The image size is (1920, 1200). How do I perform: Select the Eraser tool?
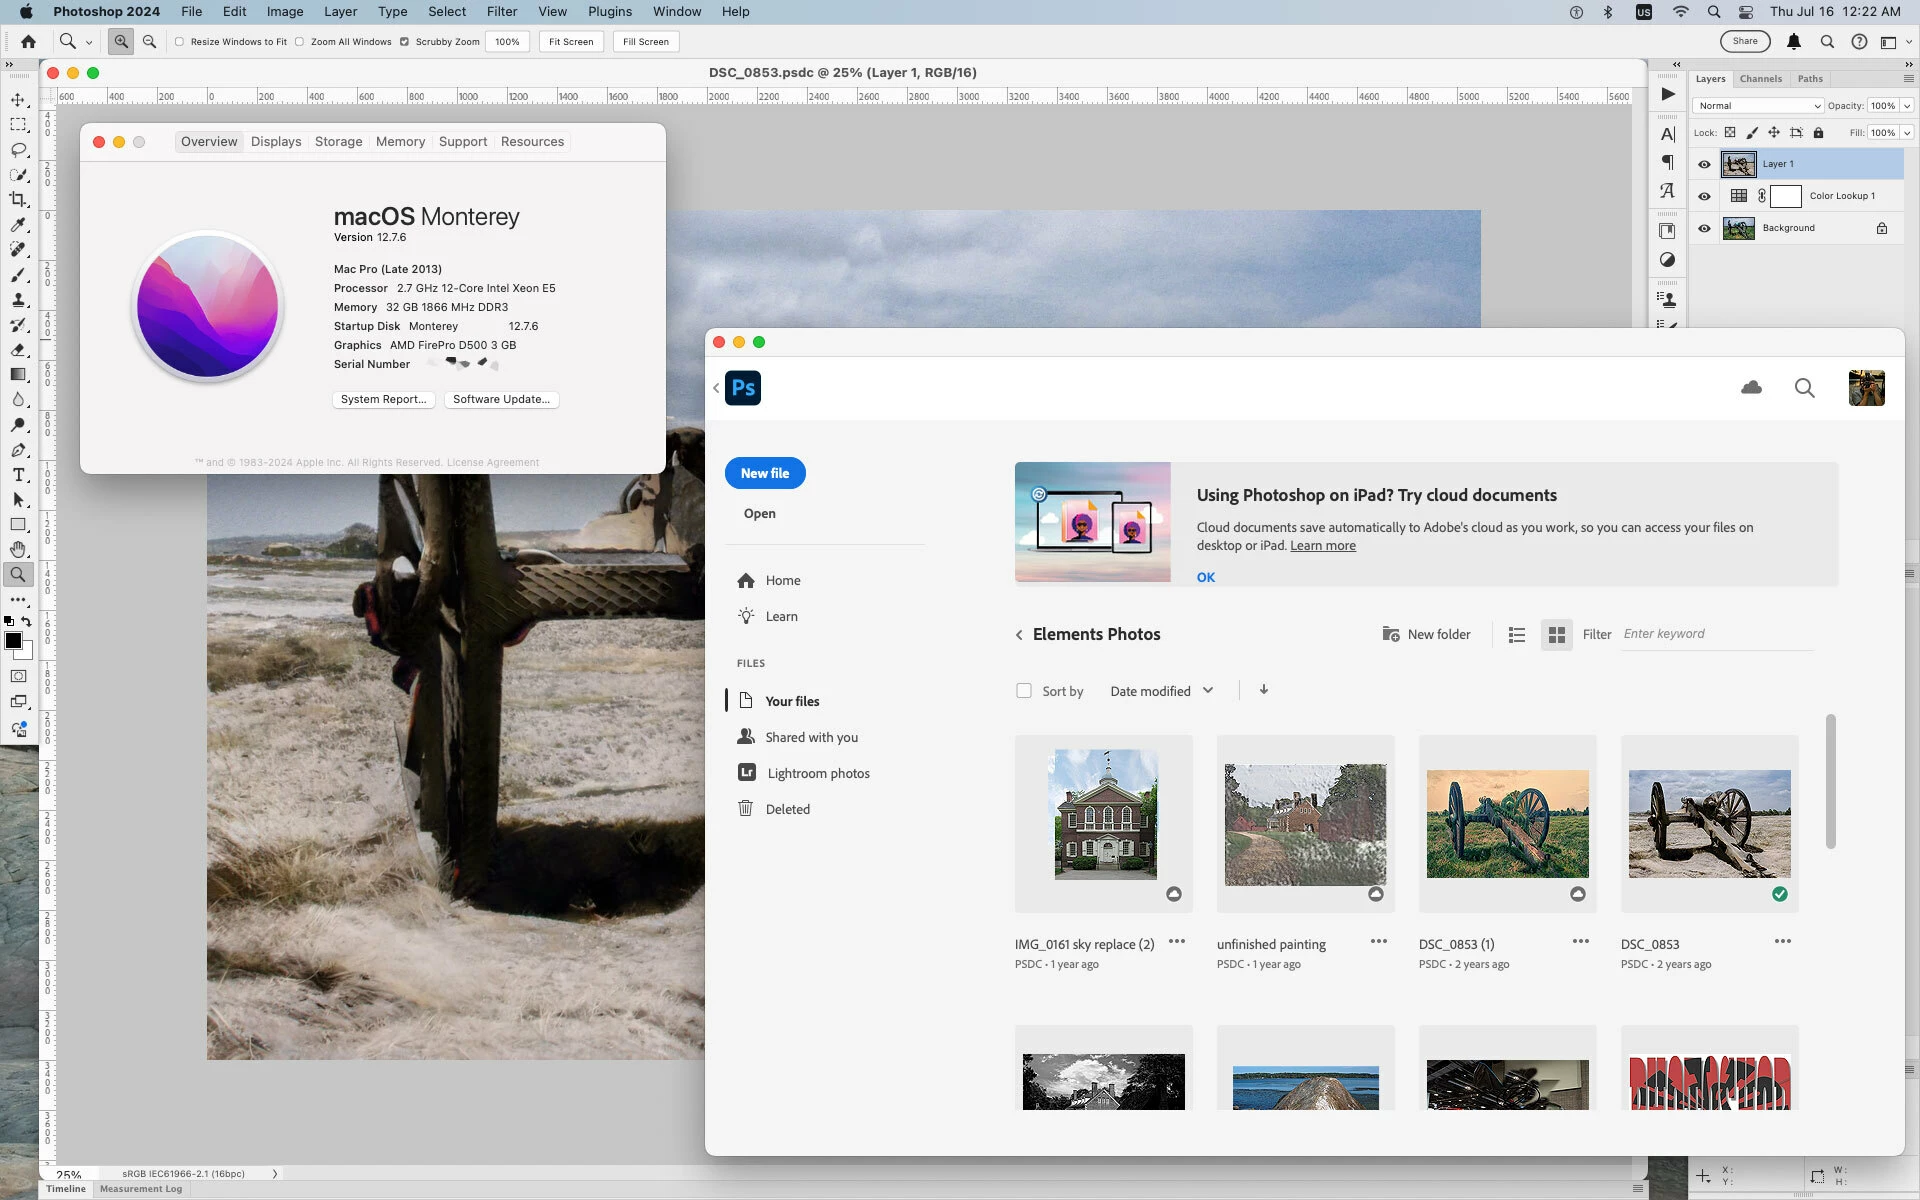pyautogui.click(x=18, y=350)
